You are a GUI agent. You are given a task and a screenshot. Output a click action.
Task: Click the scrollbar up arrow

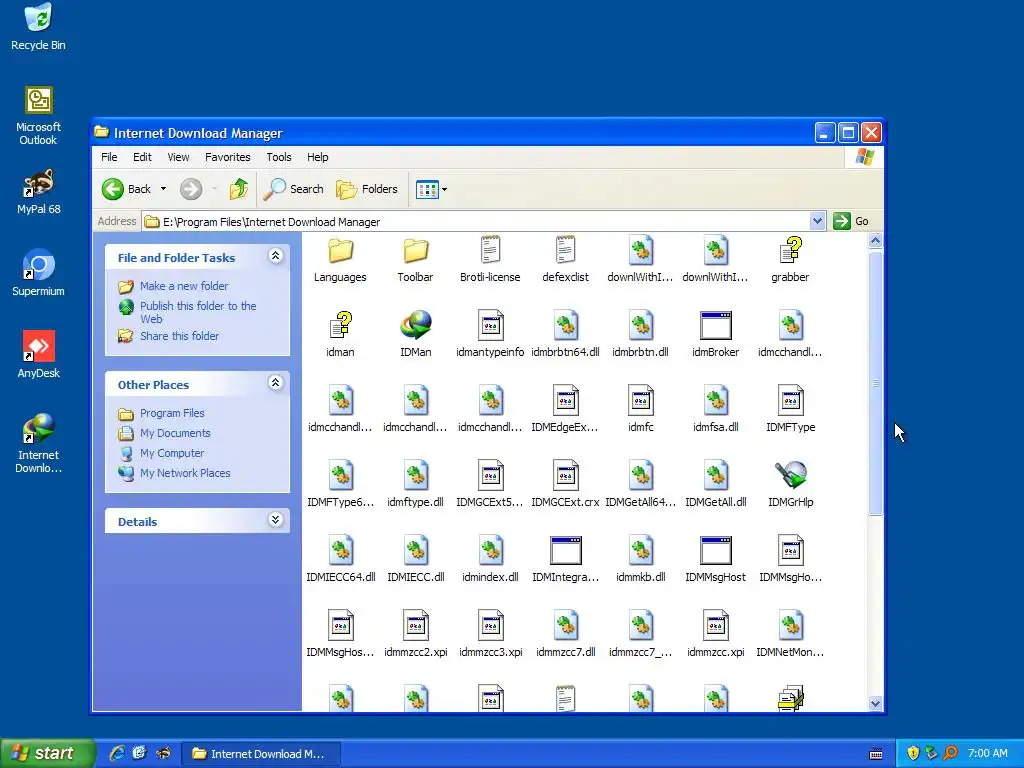875,241
